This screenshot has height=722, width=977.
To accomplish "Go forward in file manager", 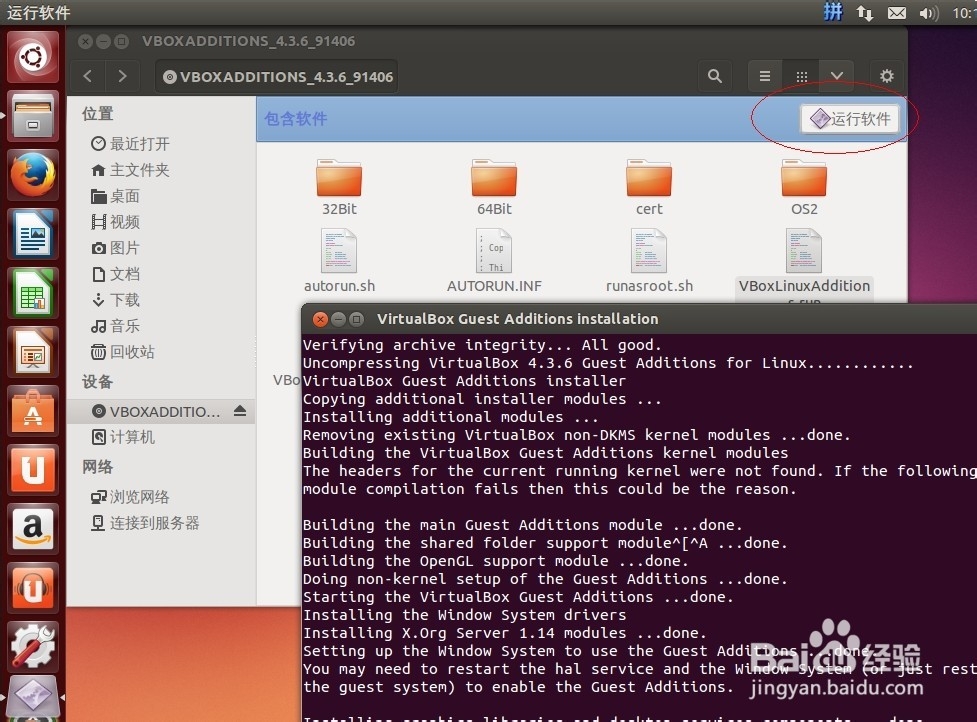I will click(x=122, y=77).
